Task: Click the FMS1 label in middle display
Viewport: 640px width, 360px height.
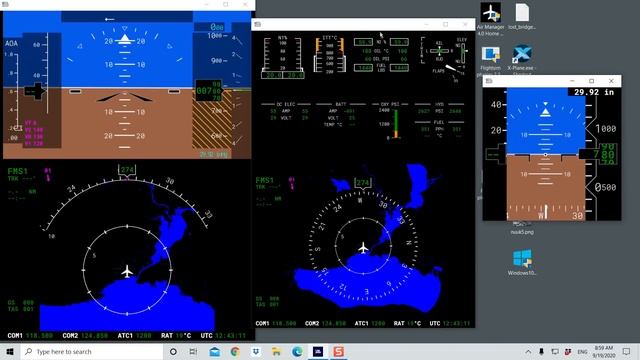Action: tap(264, 180)
